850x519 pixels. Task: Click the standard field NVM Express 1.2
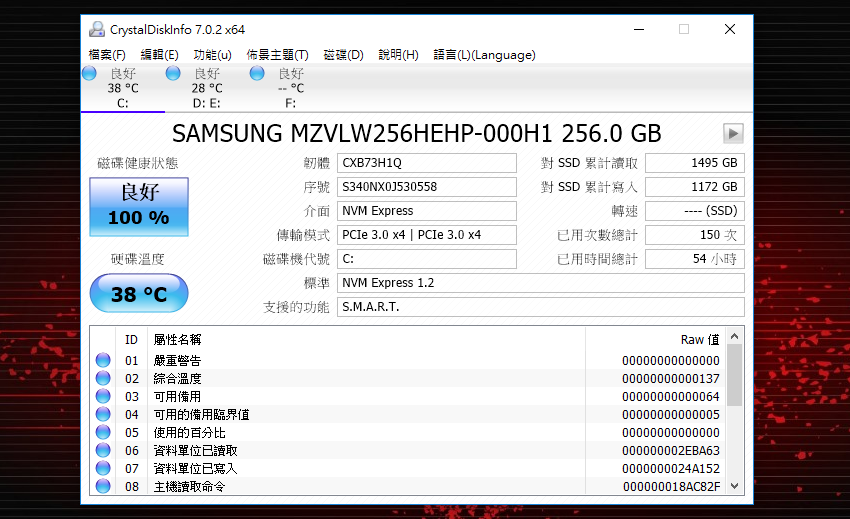[540, 283]
